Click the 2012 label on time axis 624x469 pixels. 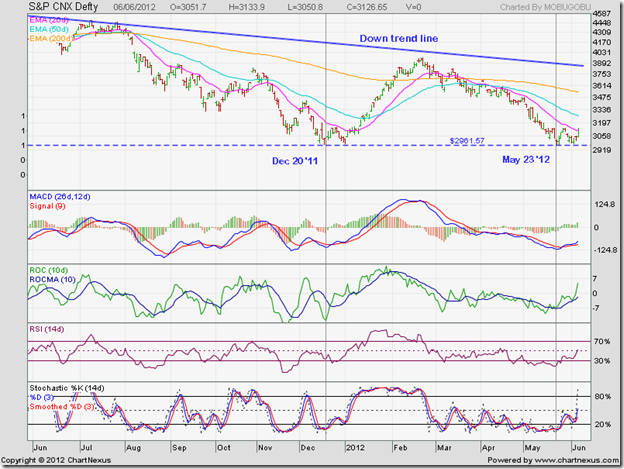355,448
